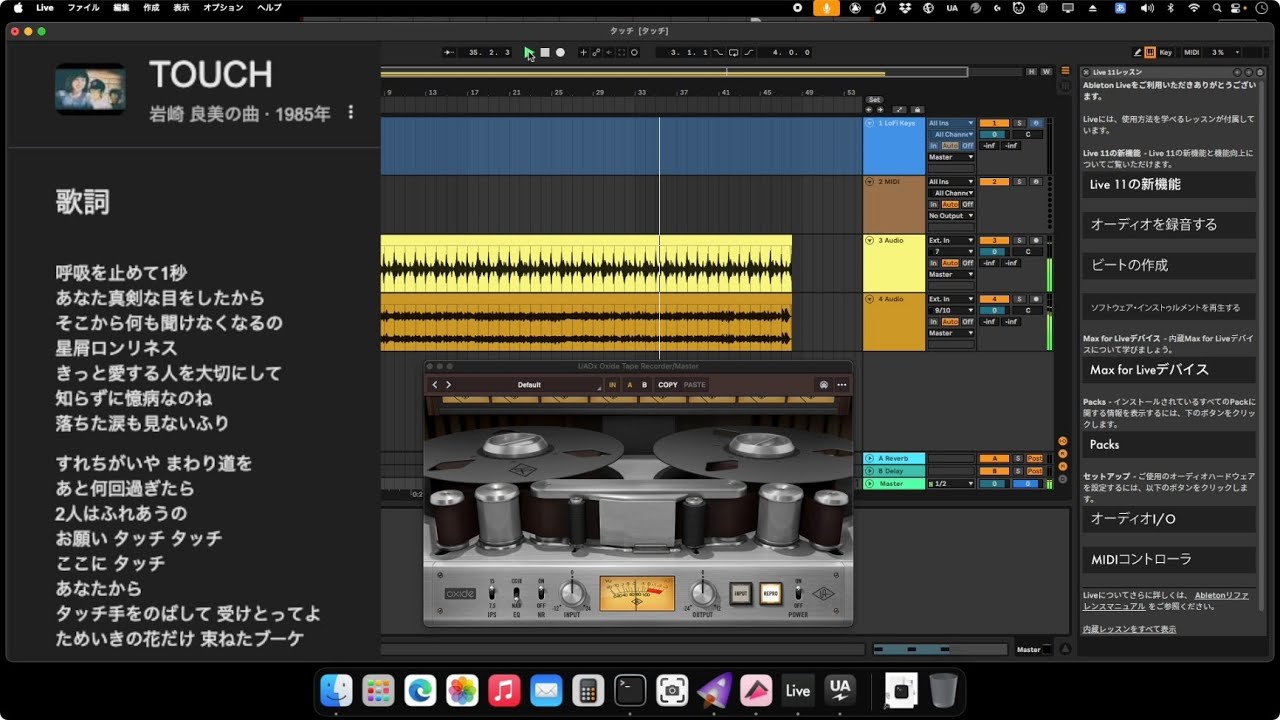
Task: Open the 編集 menu
Action: [x=121, y=7]
